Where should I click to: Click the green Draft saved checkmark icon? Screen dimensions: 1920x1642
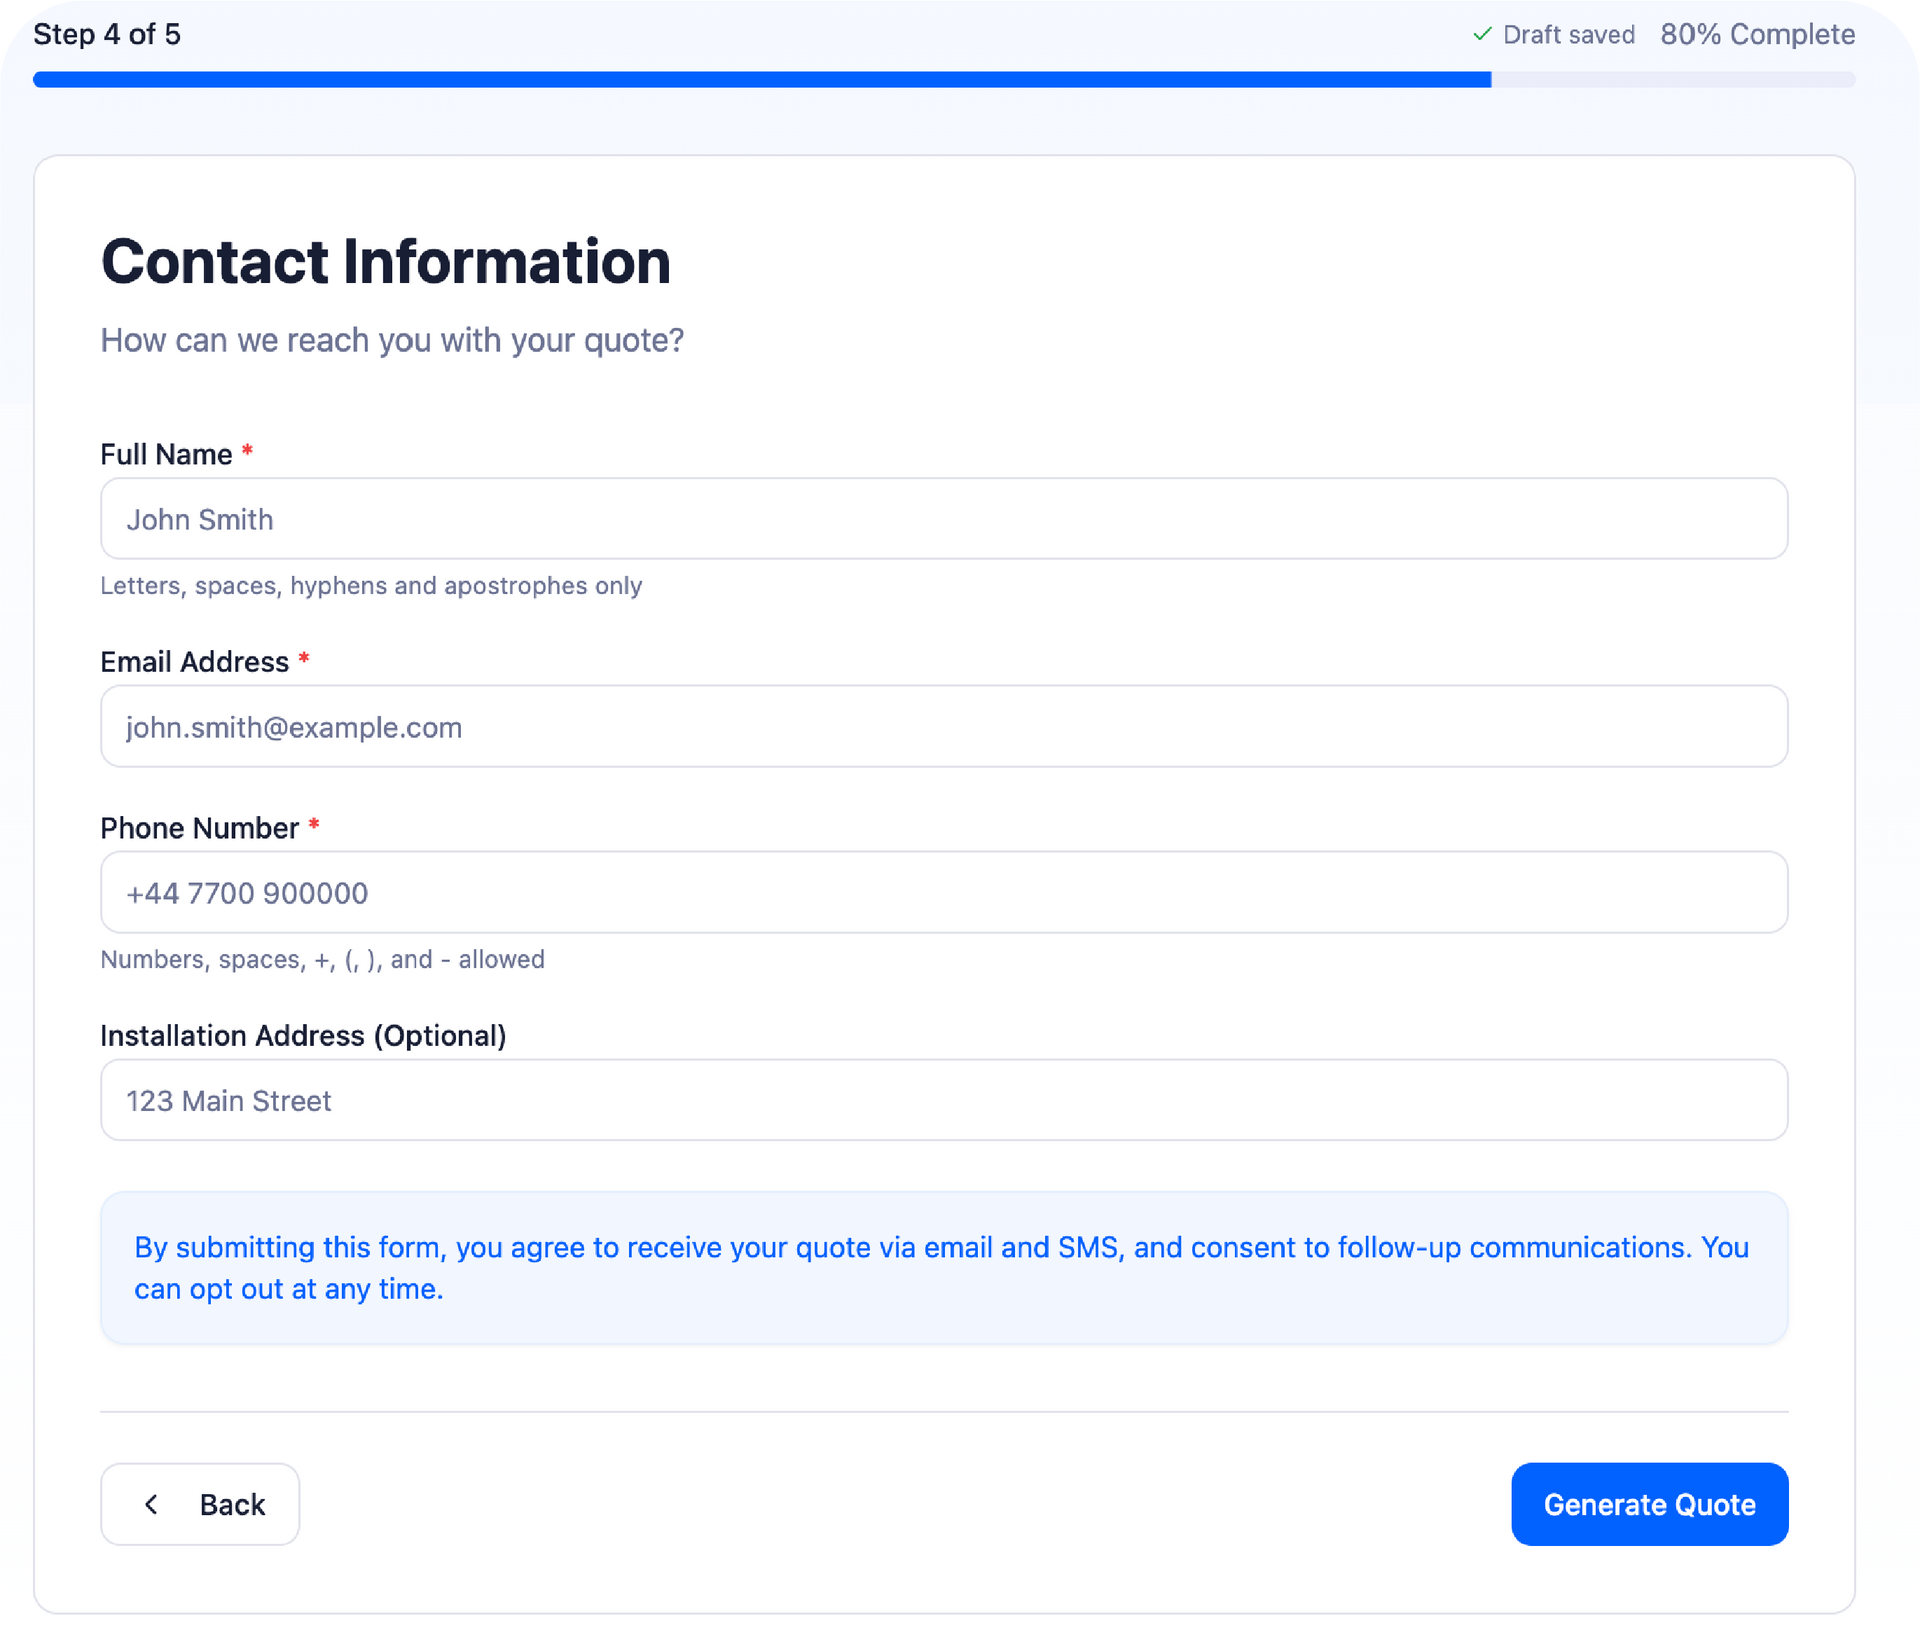1482,35
